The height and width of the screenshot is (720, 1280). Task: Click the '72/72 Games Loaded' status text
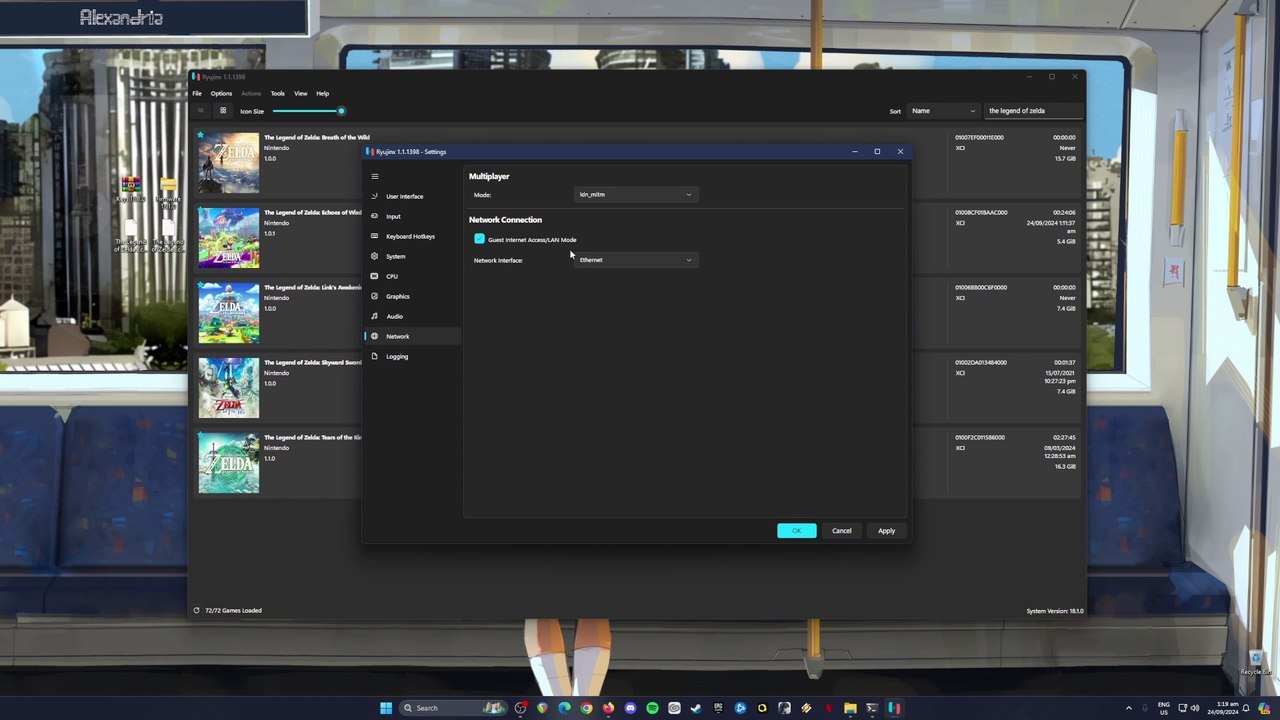click(233, 611)
